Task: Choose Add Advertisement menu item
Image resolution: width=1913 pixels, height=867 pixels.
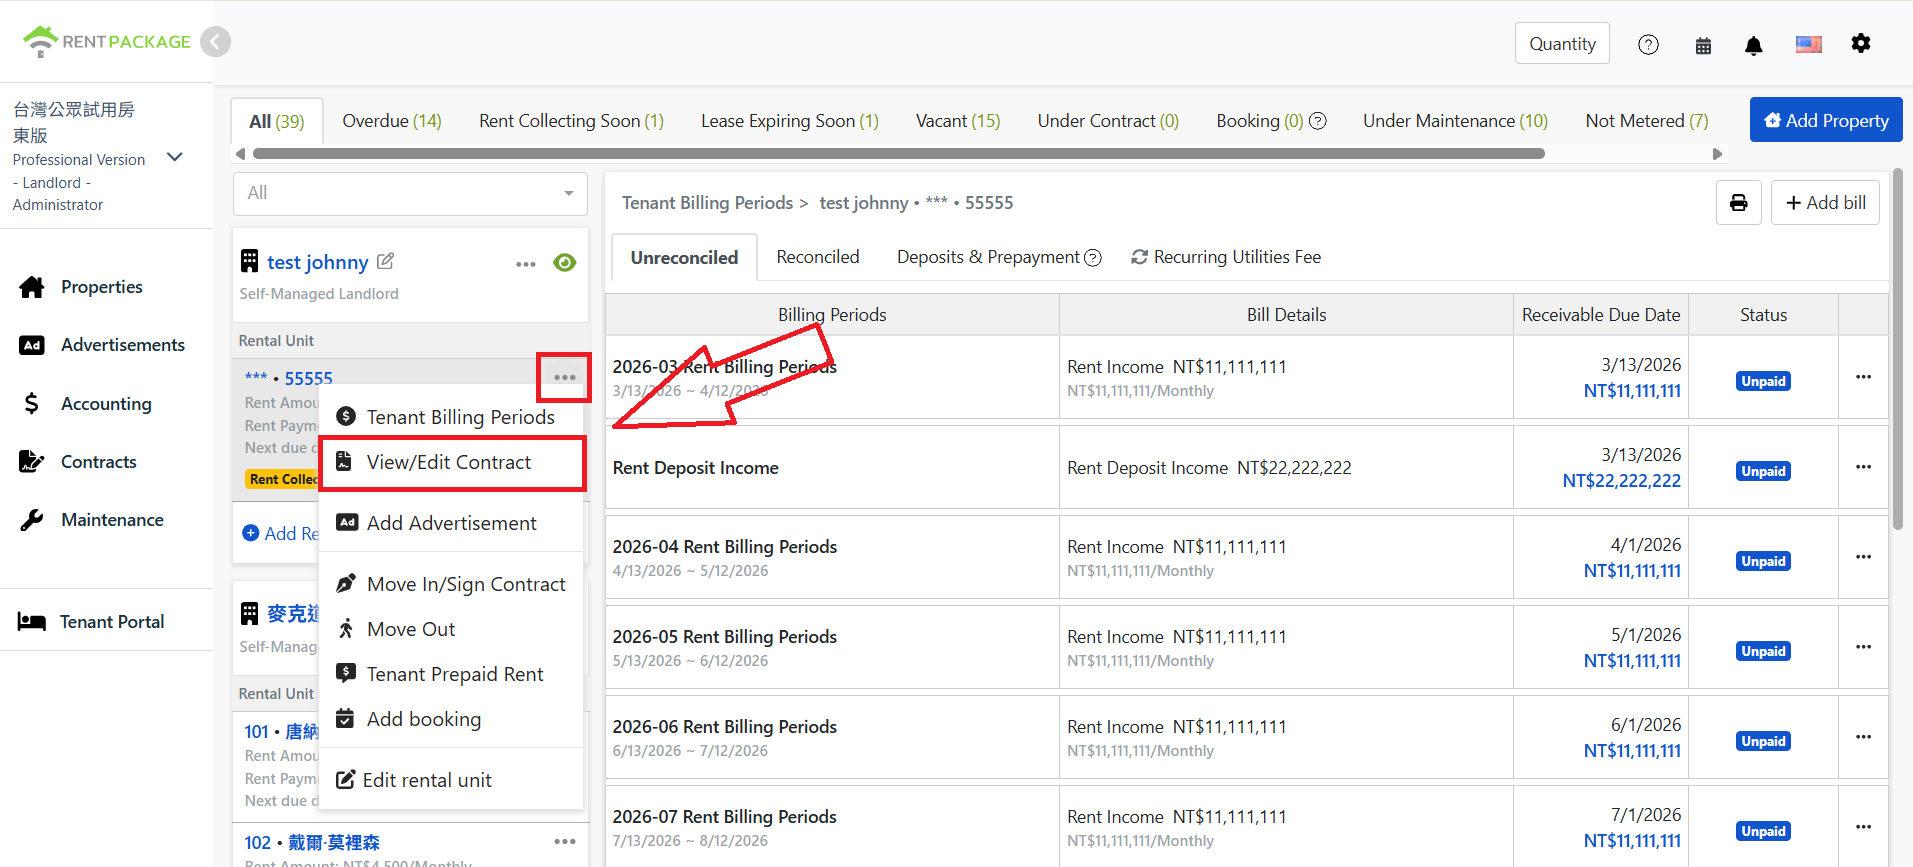Action: coord(451,523)
